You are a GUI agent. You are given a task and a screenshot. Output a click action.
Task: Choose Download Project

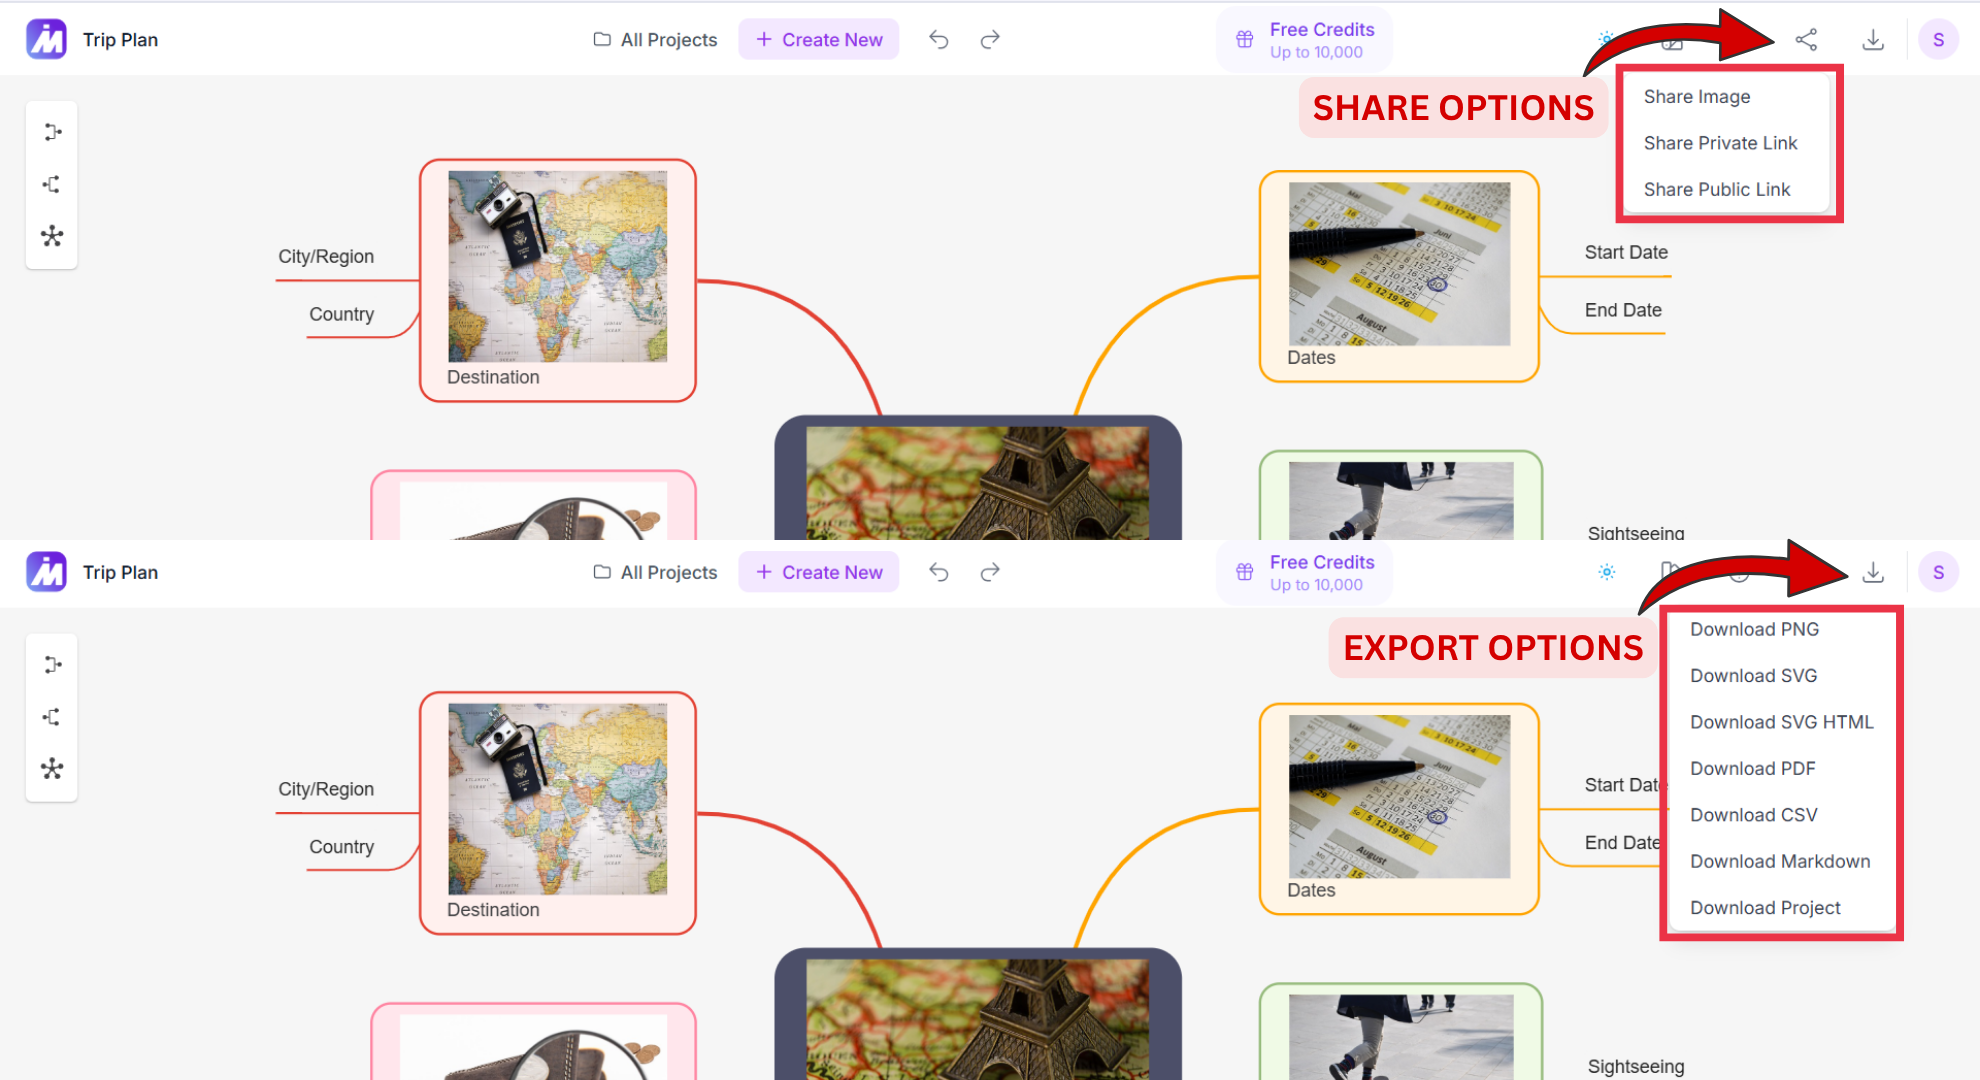pos(1765,908)
